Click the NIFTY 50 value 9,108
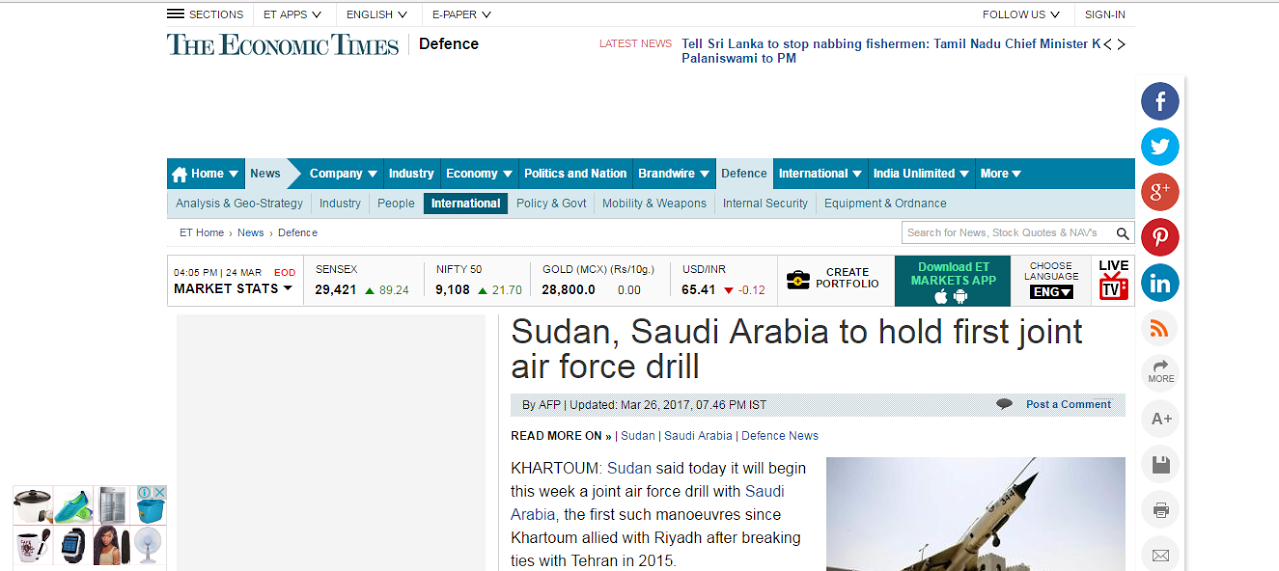The width and height of the screenshot is (1279, 571). [x=452, y=290]
